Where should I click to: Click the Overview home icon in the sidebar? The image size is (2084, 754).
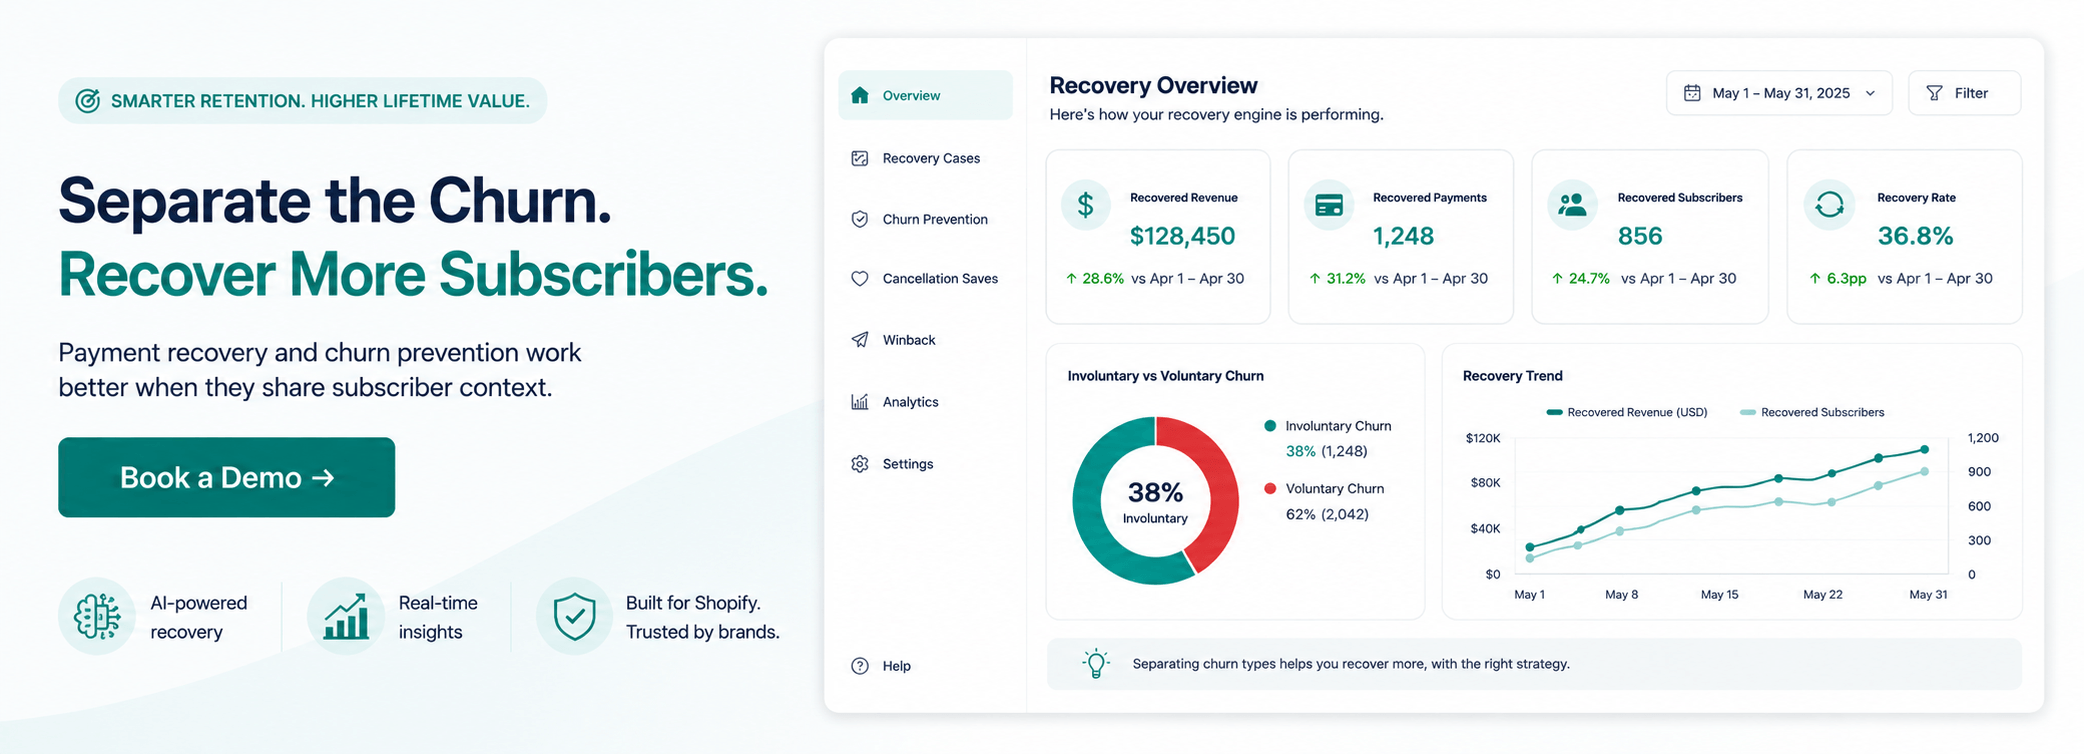pyautogui.click(x=860, y=95)
